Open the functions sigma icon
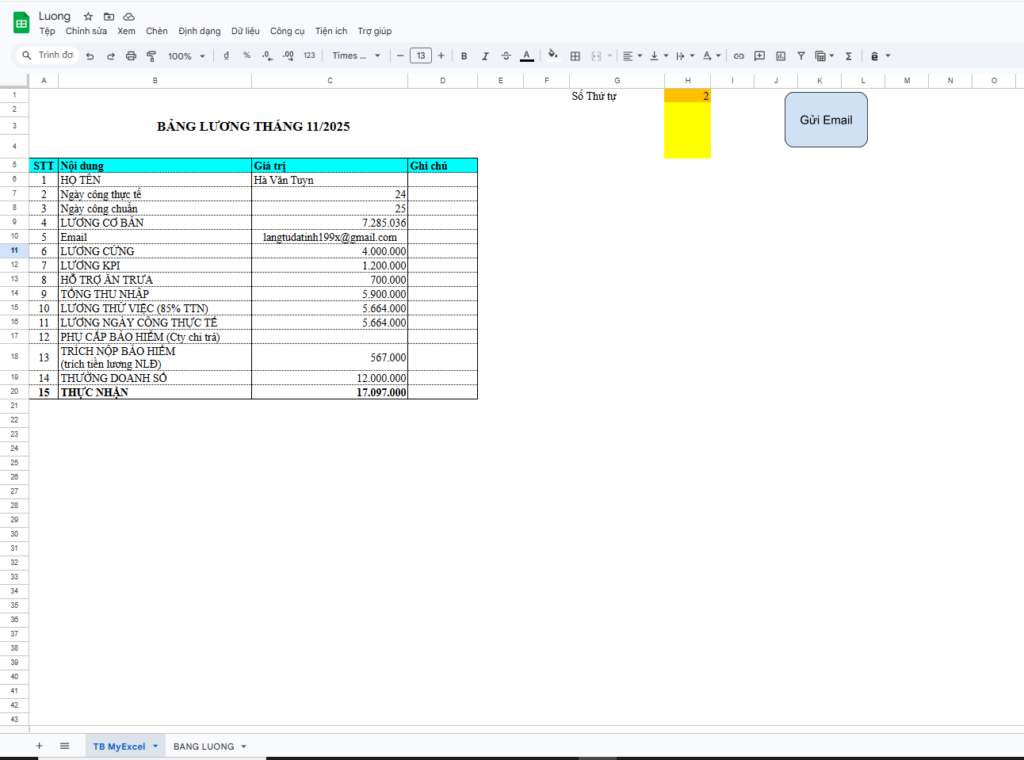This screenshot has height=760, width=1024. click(848, 56)
